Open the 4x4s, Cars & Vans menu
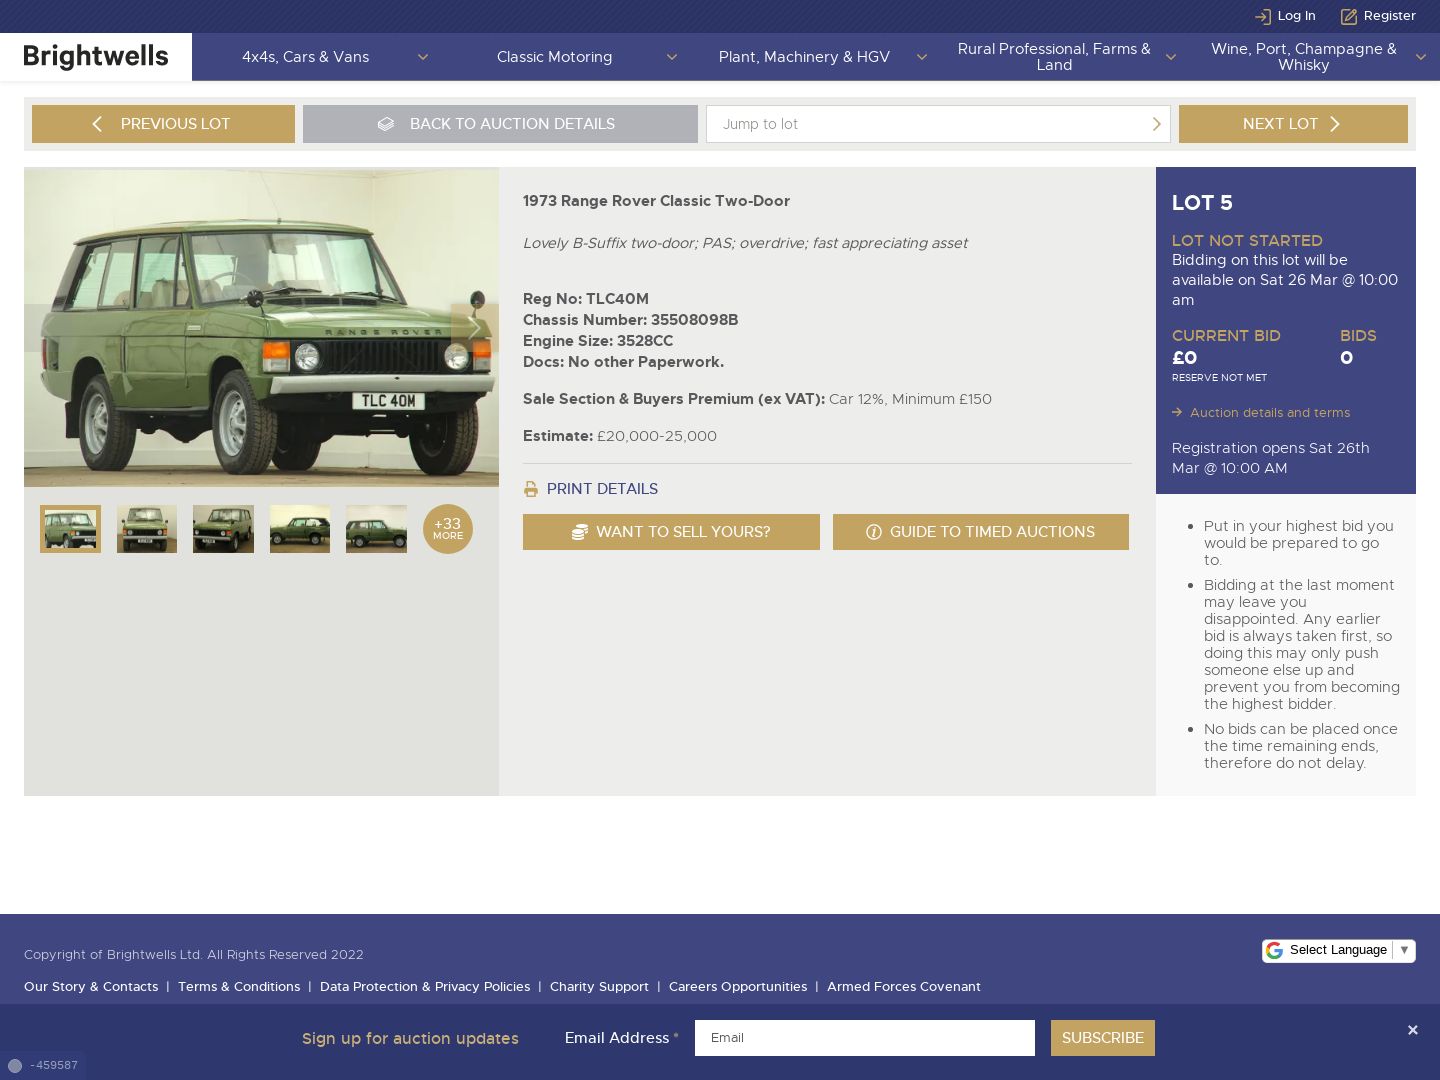The image size is (1440, 1080). [316, 57]
